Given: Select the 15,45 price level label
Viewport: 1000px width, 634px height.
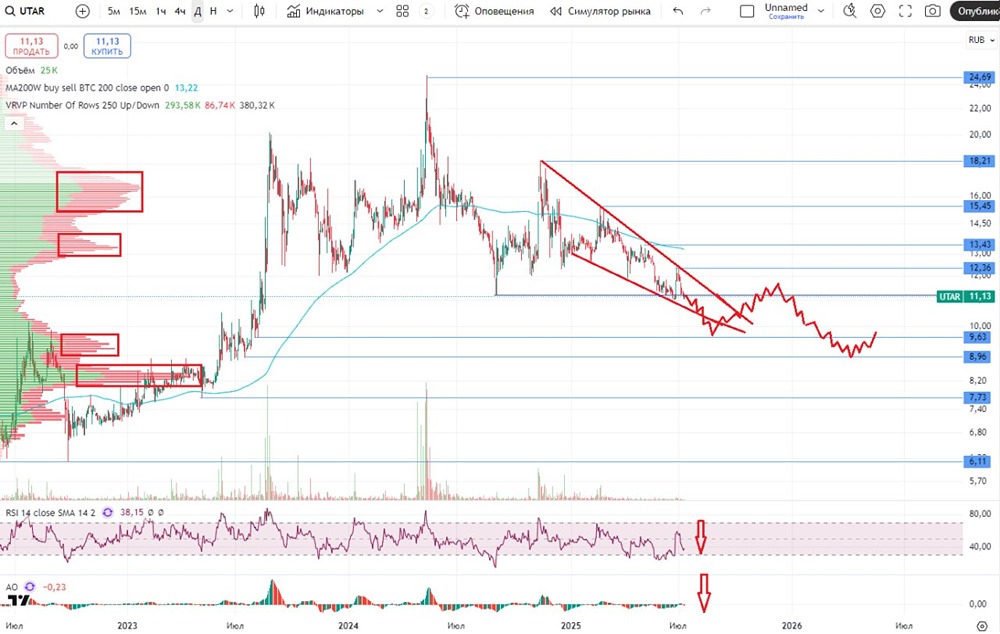Looking at the screenshot, I should tap(980, 206).
